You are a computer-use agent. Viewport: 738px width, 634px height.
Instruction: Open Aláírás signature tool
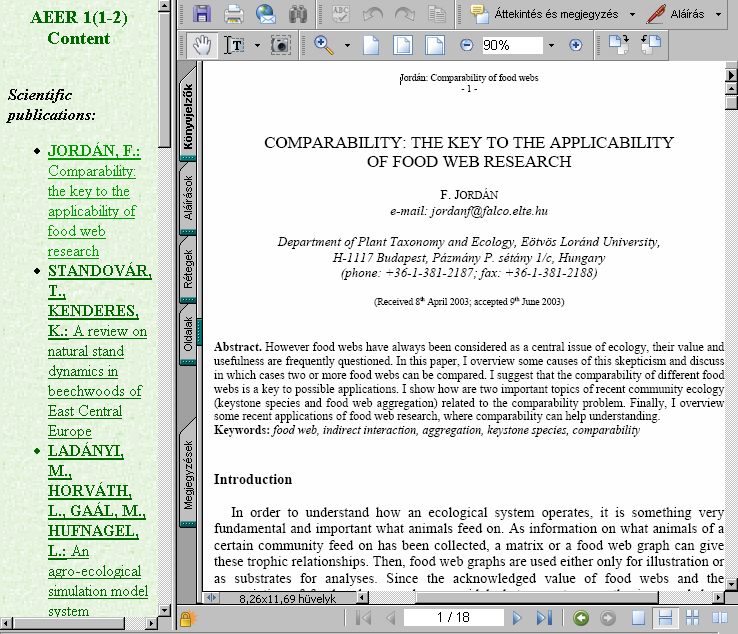pyautogui.click(x=675, y=14)
